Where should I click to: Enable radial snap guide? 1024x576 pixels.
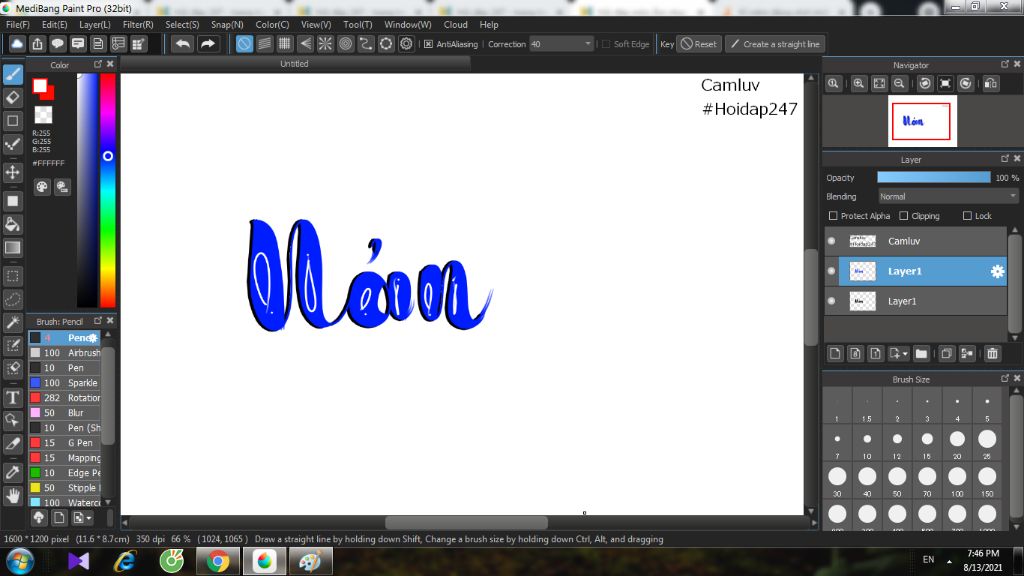325,44
